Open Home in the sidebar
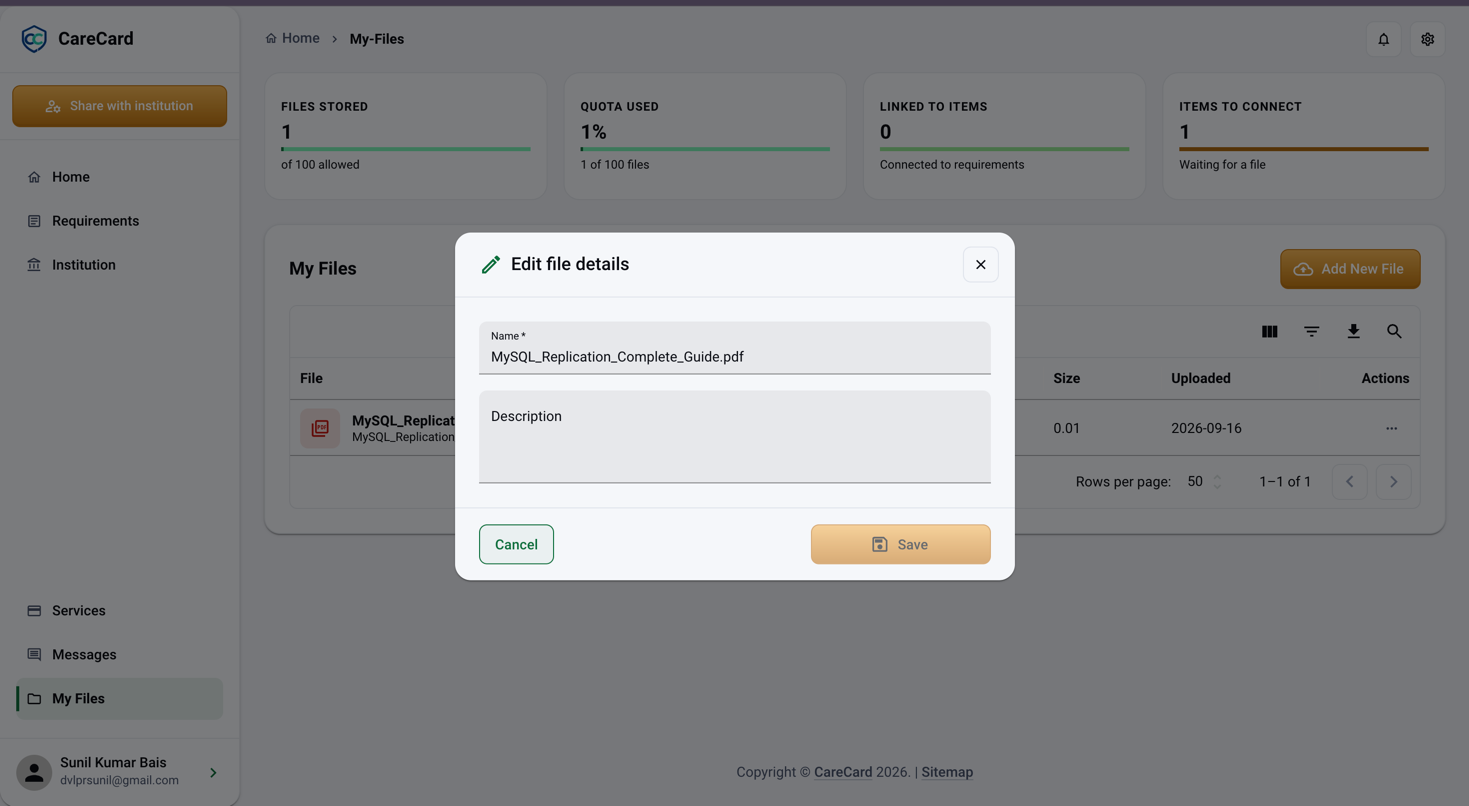The height and width of the screenshot is (806, 1469). click(119, 177)
